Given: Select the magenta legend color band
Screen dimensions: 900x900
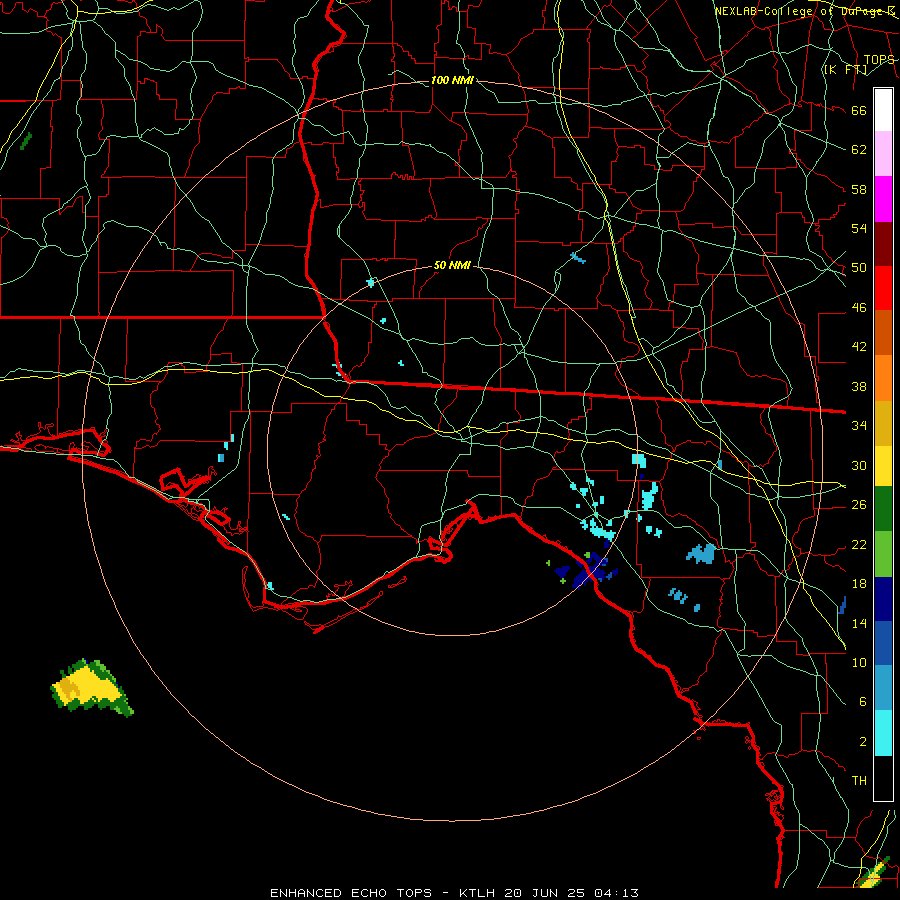Looking at the screenshot, I should [883, 199].
